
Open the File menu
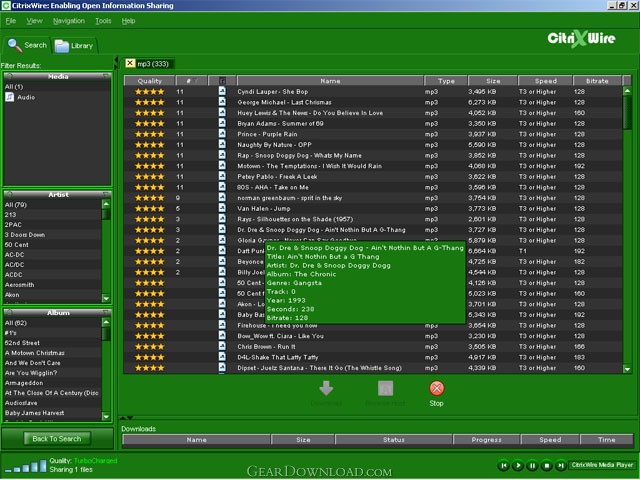11,21
